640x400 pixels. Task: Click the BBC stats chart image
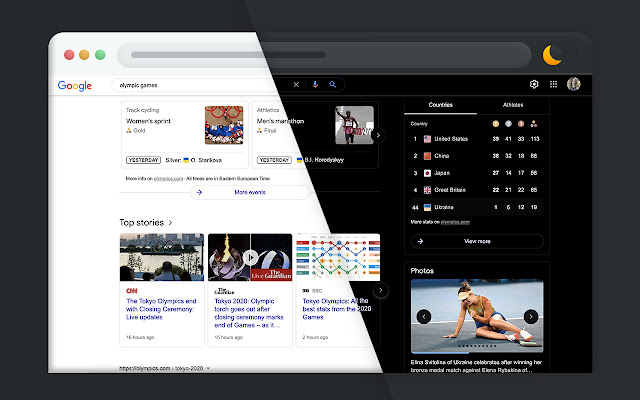[x=338, y=257]
